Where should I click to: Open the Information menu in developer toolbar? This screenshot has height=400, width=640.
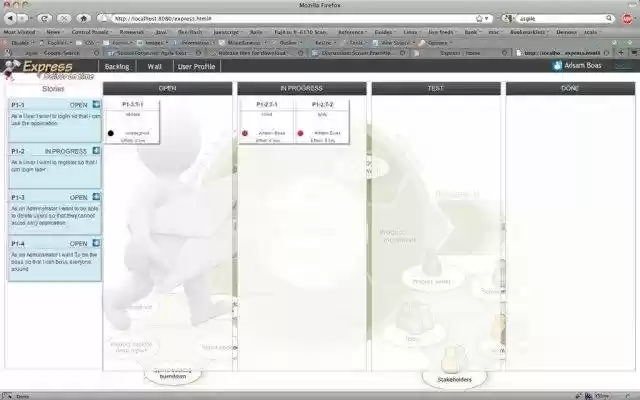[x=193, y=42]
